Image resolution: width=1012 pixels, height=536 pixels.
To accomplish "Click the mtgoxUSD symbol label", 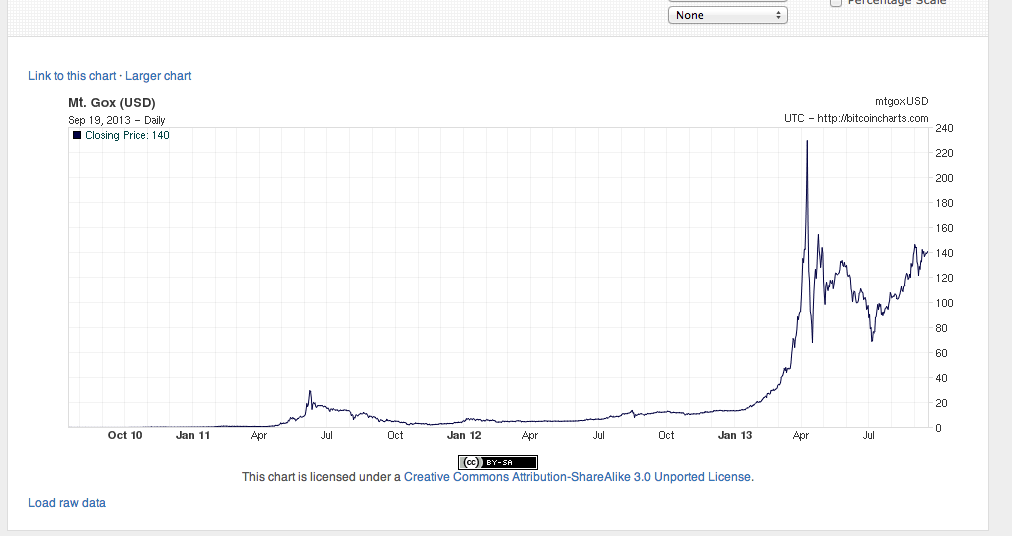I will coord(901,101).
